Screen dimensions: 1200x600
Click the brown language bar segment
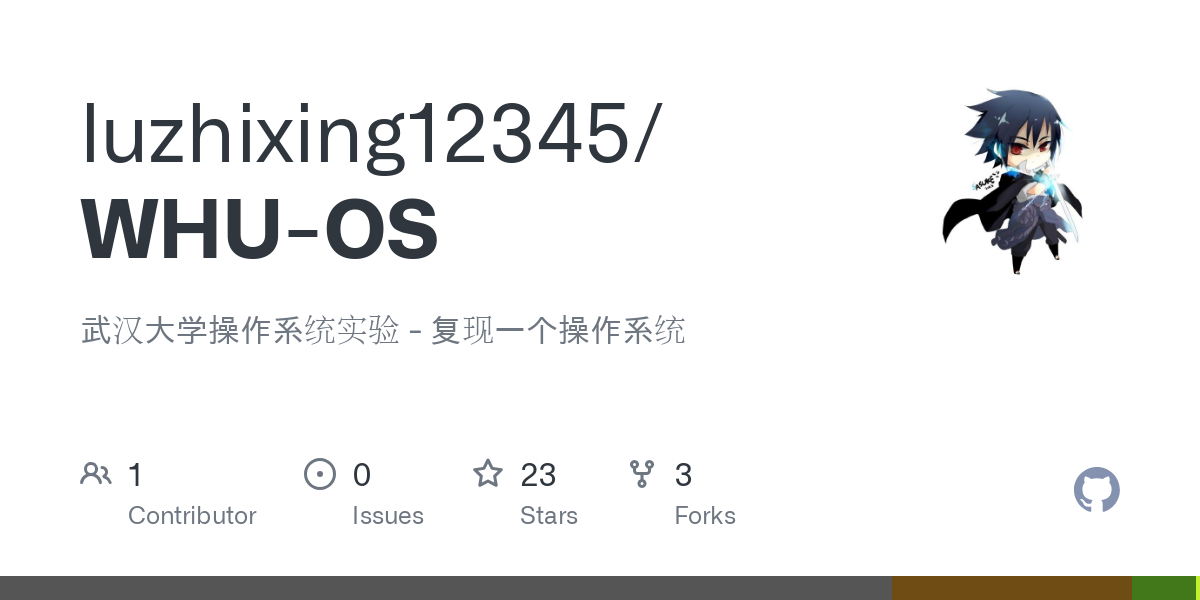pos(1012,588)
